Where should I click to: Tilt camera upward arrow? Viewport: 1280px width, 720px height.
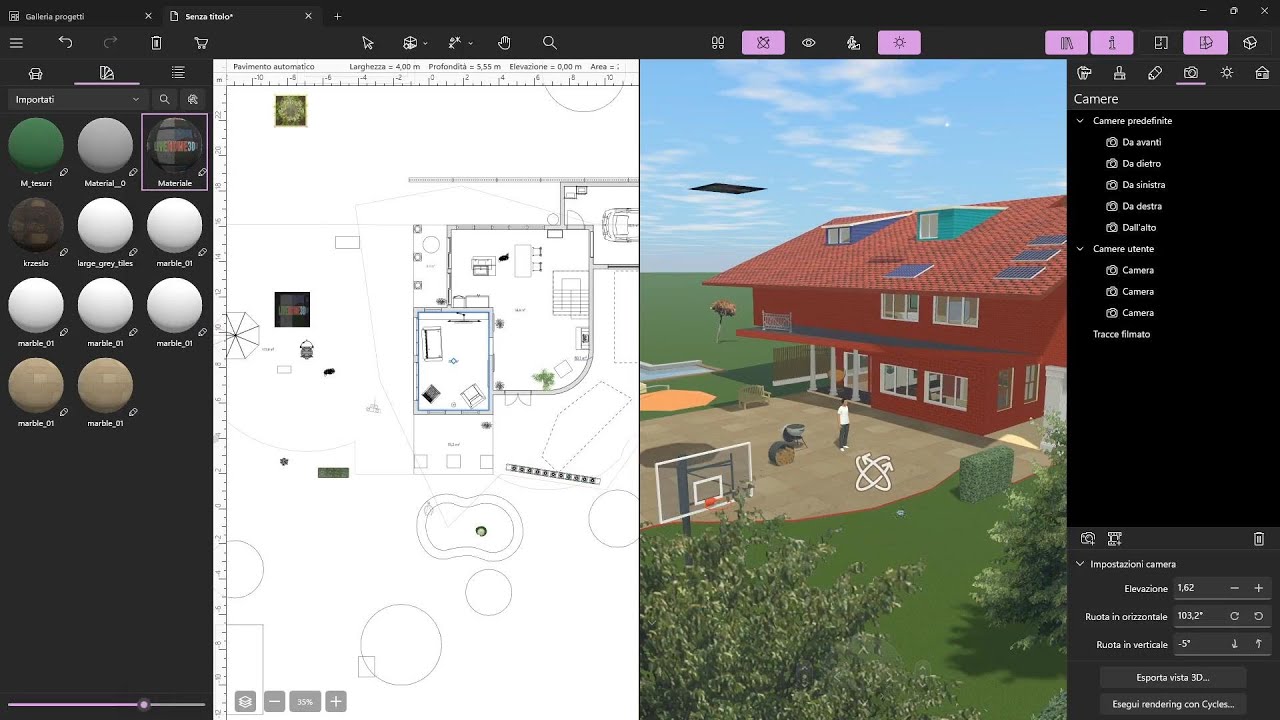tap(1259, 645)
